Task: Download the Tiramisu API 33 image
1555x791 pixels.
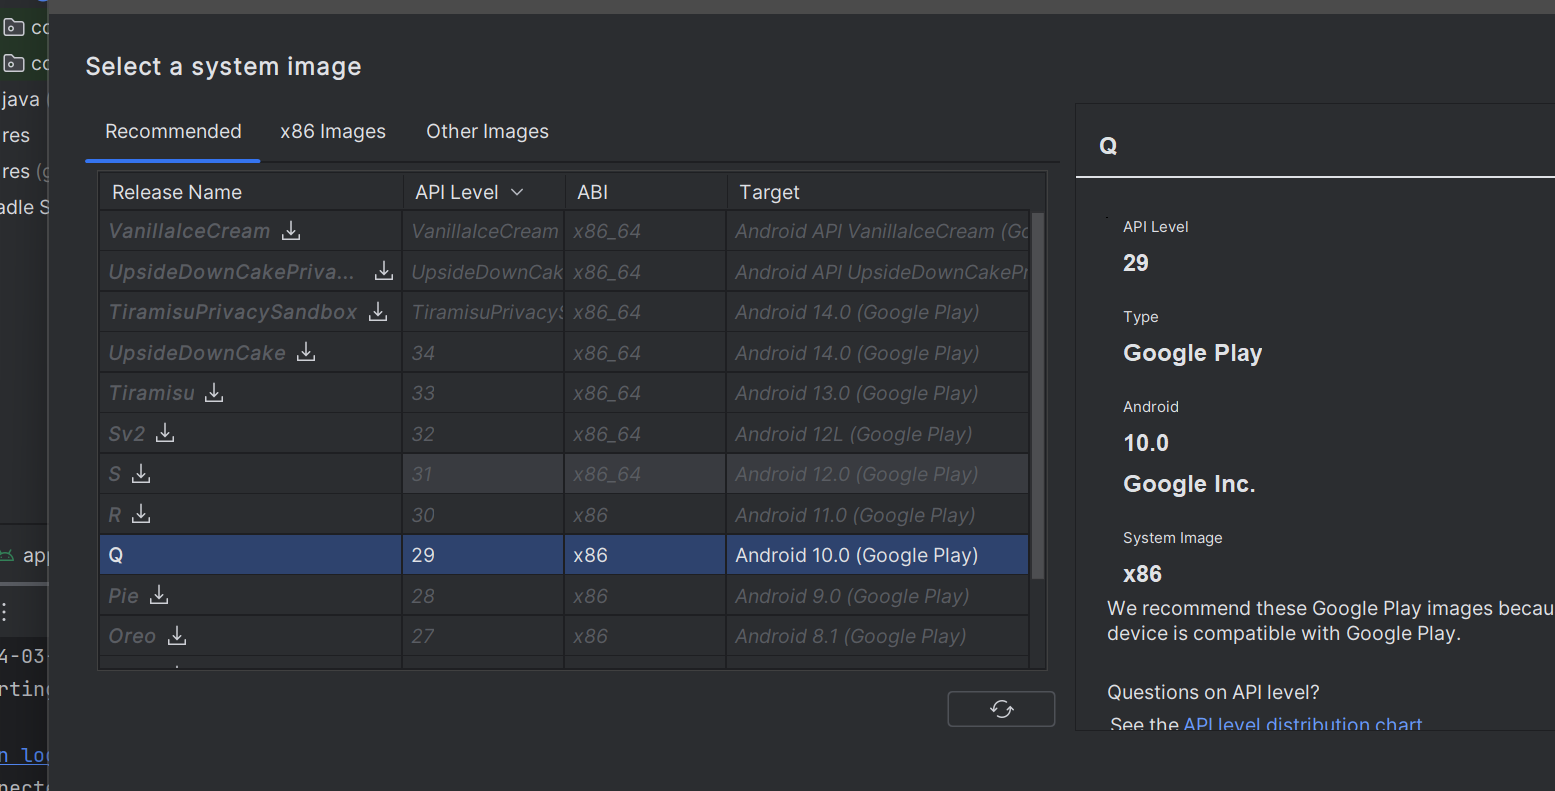Action: coord(214,393)
